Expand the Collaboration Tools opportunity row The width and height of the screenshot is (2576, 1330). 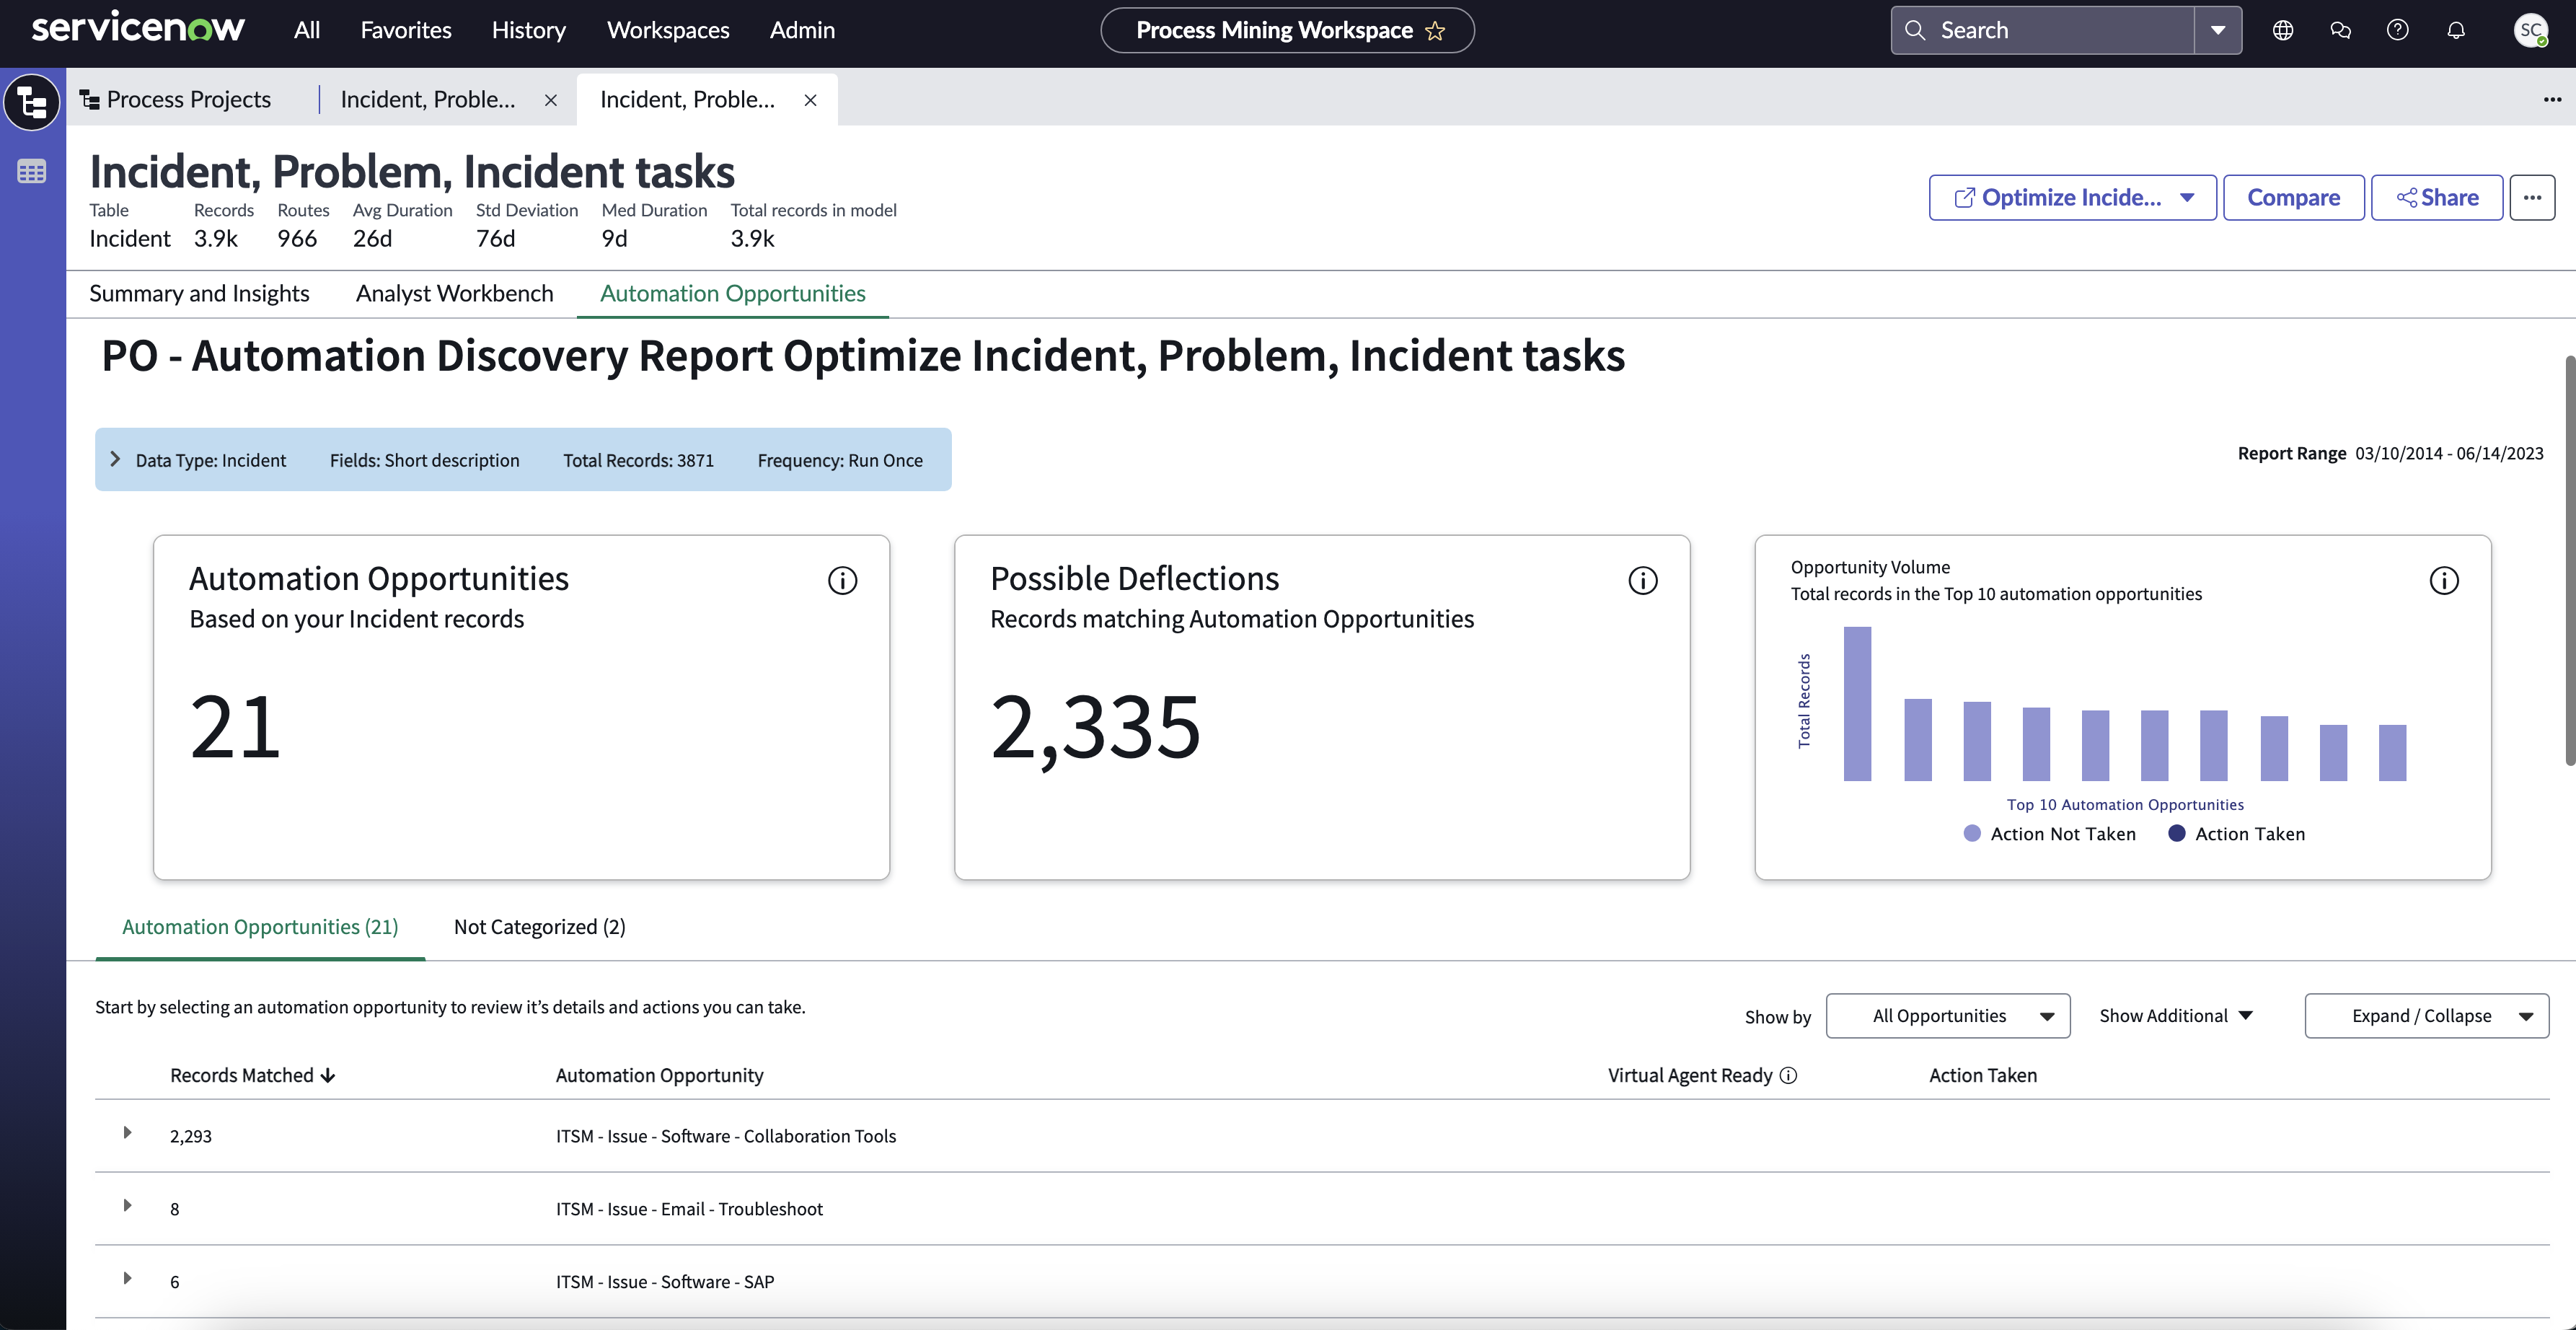(x=127, y=1133)
